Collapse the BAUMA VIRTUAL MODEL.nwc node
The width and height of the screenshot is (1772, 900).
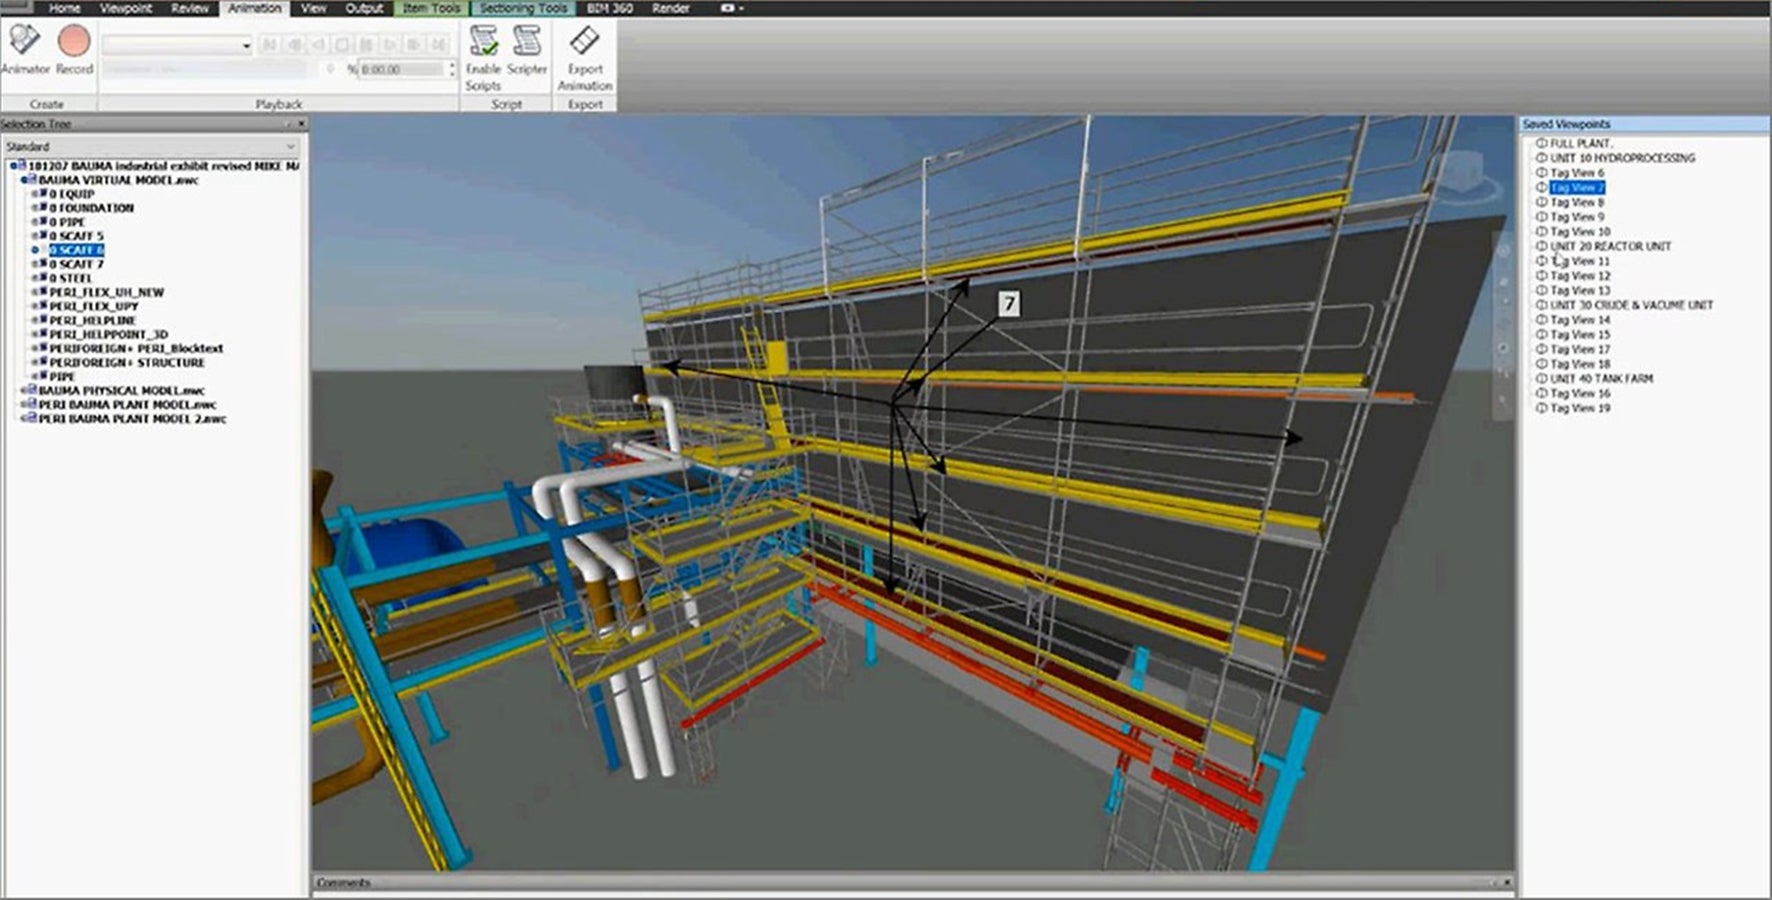[23, 180]
